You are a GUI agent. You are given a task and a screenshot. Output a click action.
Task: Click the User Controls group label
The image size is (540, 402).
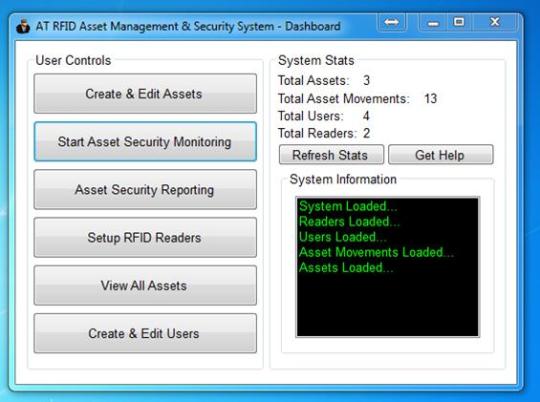(73, 61)
